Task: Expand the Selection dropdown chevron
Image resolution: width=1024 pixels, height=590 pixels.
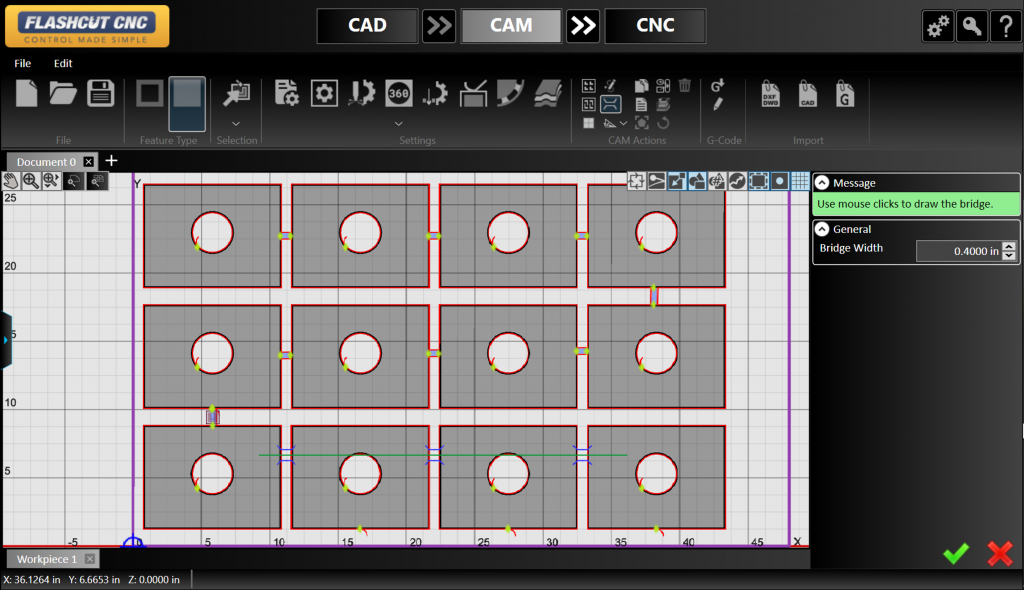Action: coord(236,122)
